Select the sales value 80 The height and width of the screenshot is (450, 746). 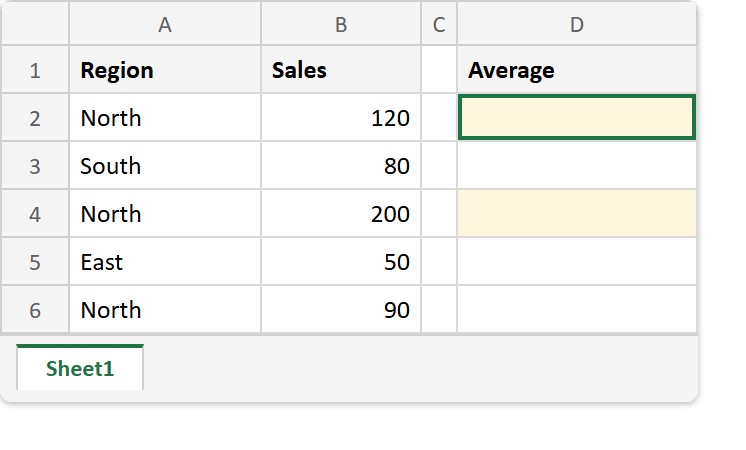point(341,166)
